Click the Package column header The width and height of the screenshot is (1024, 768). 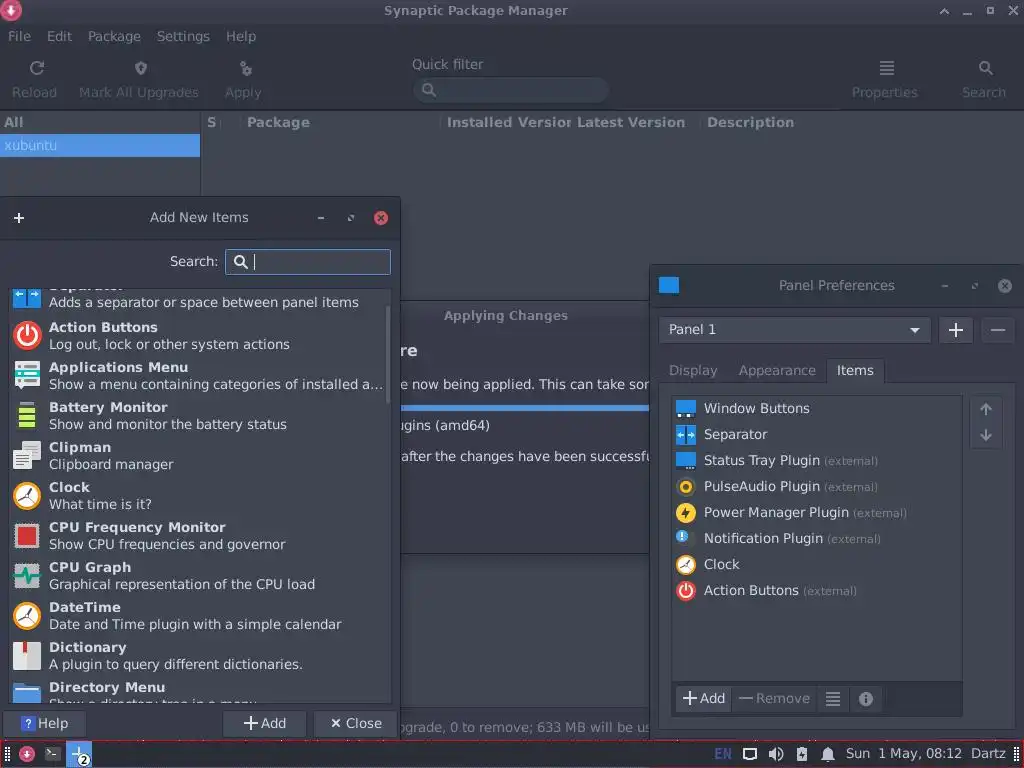(278, 122)
